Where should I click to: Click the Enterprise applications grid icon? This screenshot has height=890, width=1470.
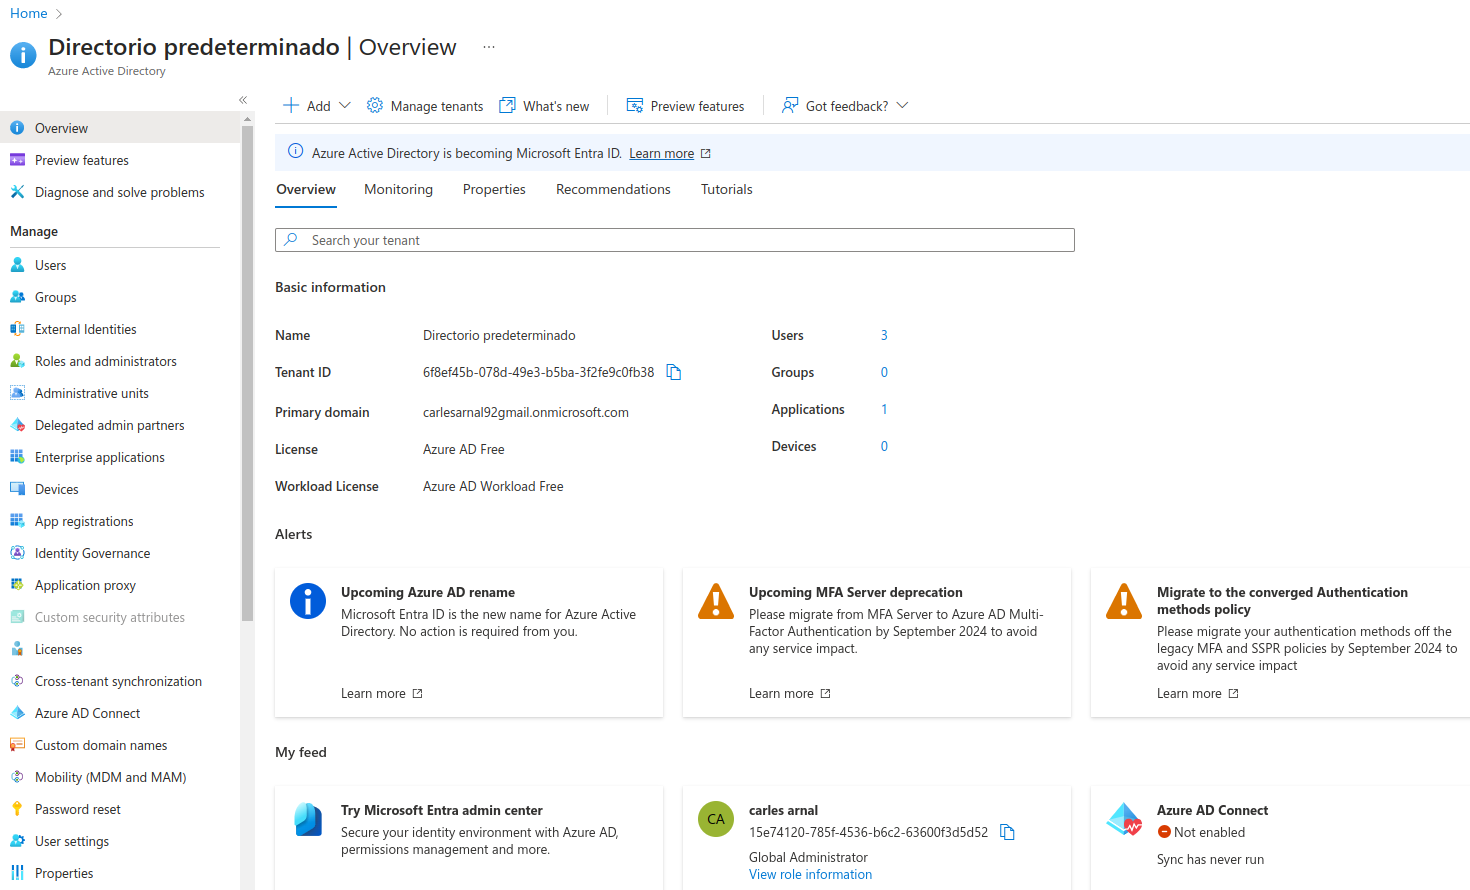[x=17, y=457]
